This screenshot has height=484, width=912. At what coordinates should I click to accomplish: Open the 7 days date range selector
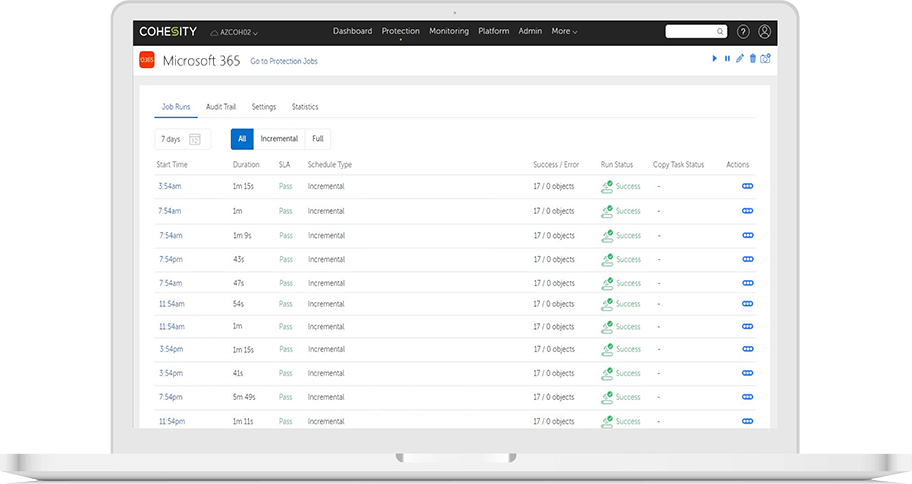183,139
